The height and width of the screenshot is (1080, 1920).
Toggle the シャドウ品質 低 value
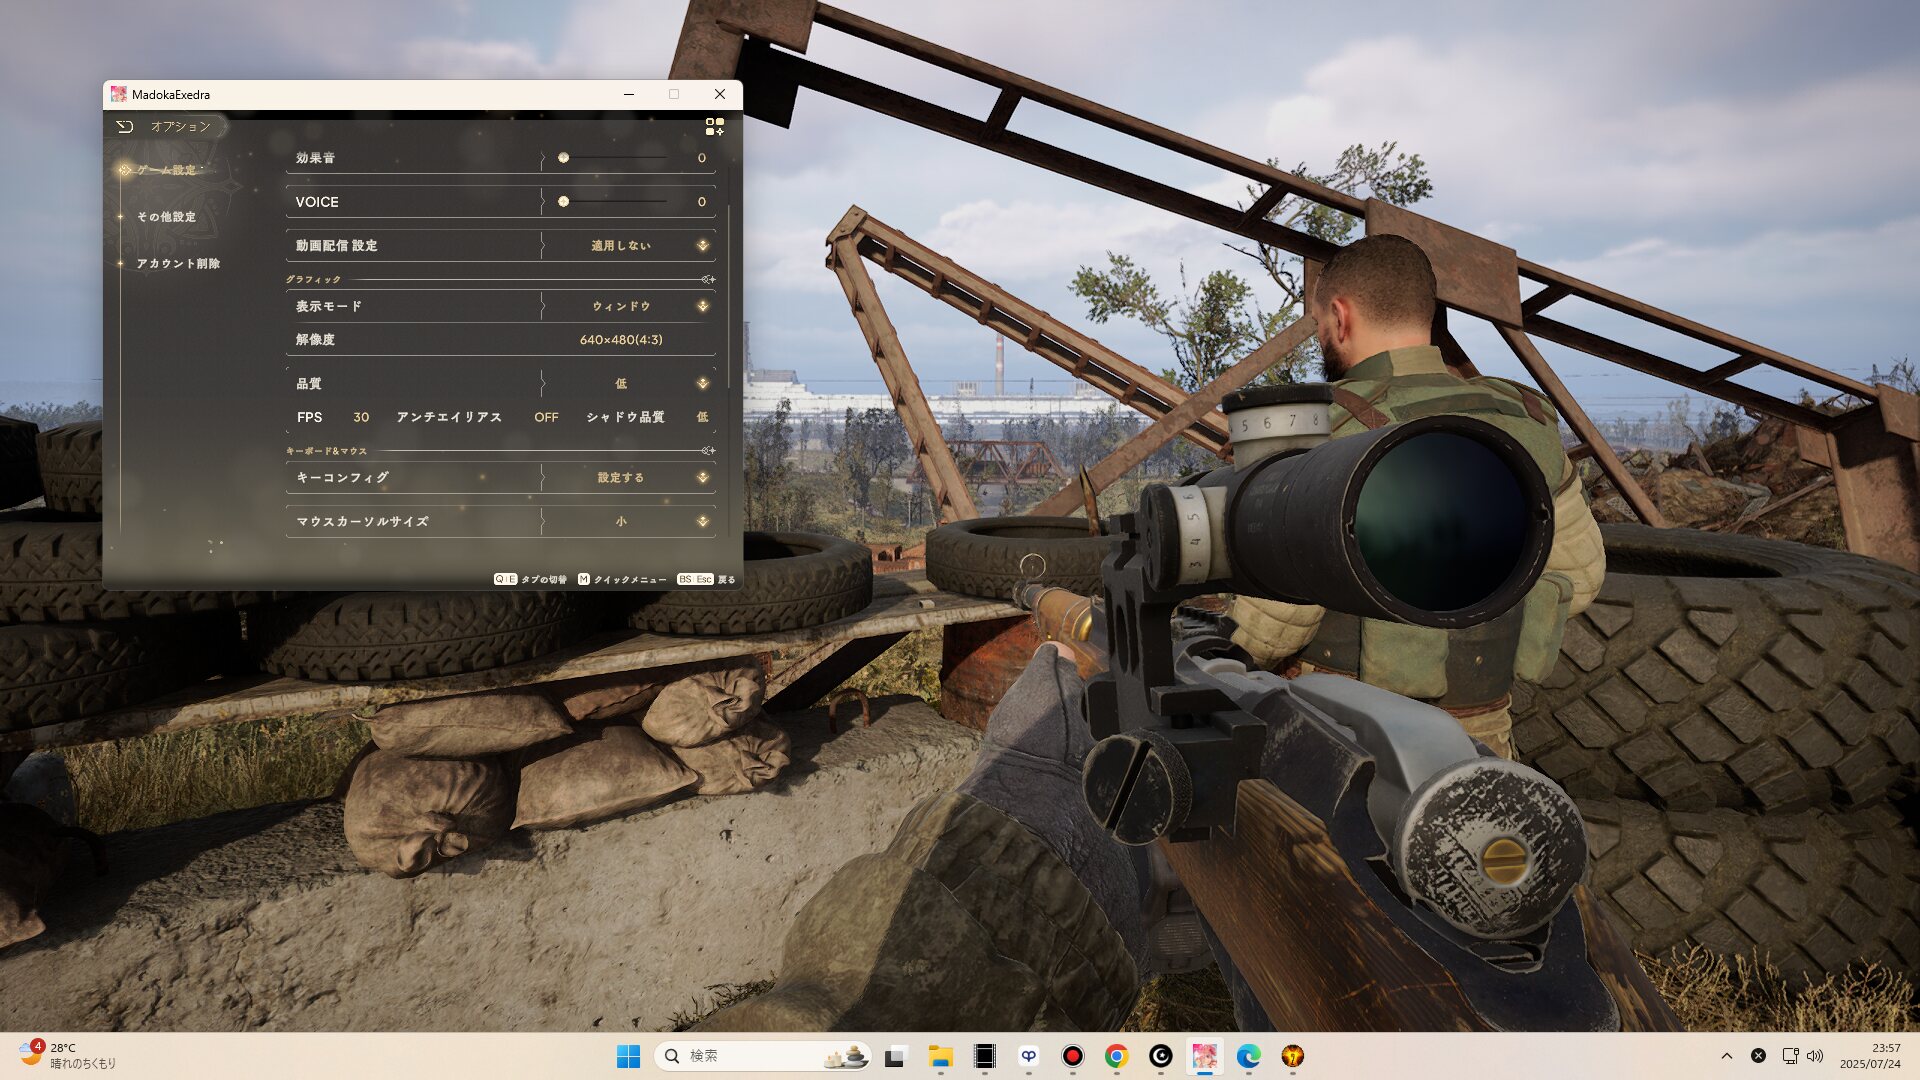pyautogui.click(x=702, y=418)
